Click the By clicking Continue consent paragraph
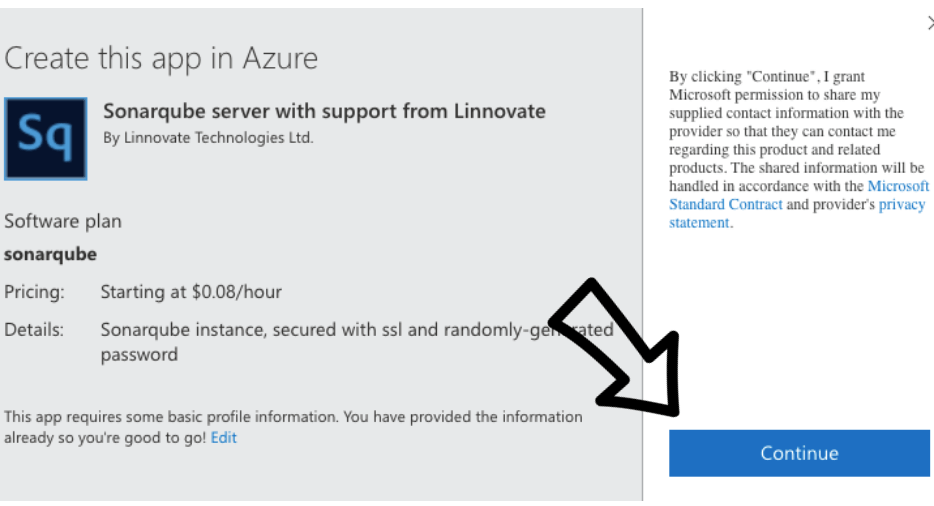 (798, 150)
